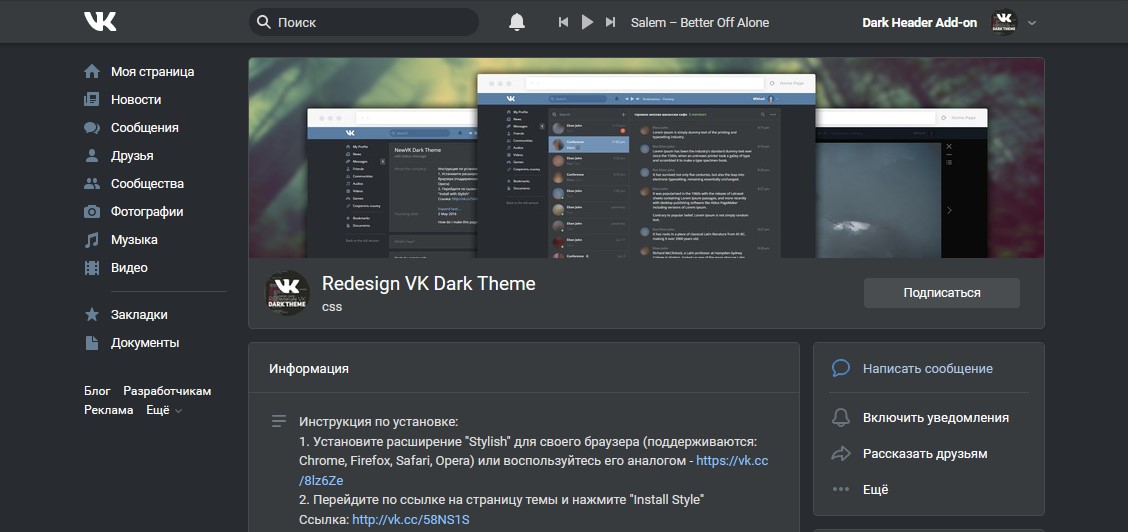Open Сообщества in sidebar
Screen dimensions: 1128x532
pyautogui.click(x=147, y=184)
